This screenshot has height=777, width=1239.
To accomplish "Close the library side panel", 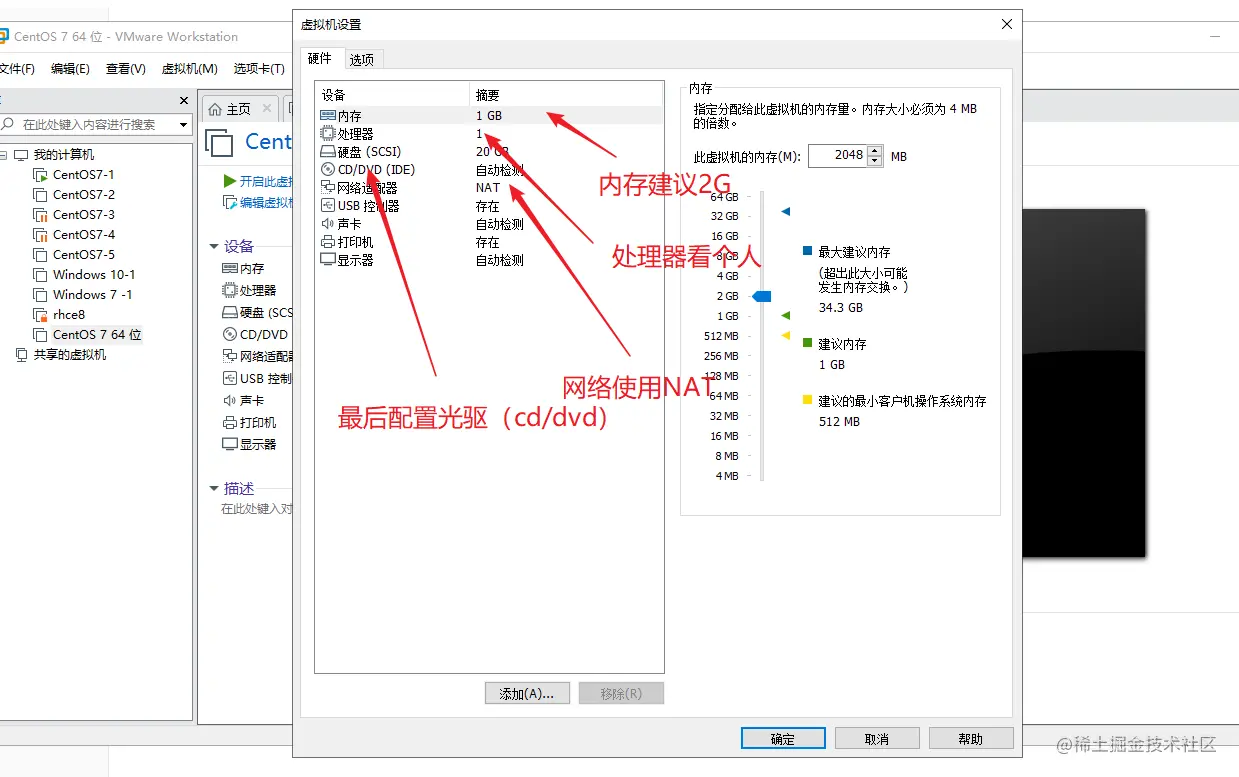I will pos(184,100).
